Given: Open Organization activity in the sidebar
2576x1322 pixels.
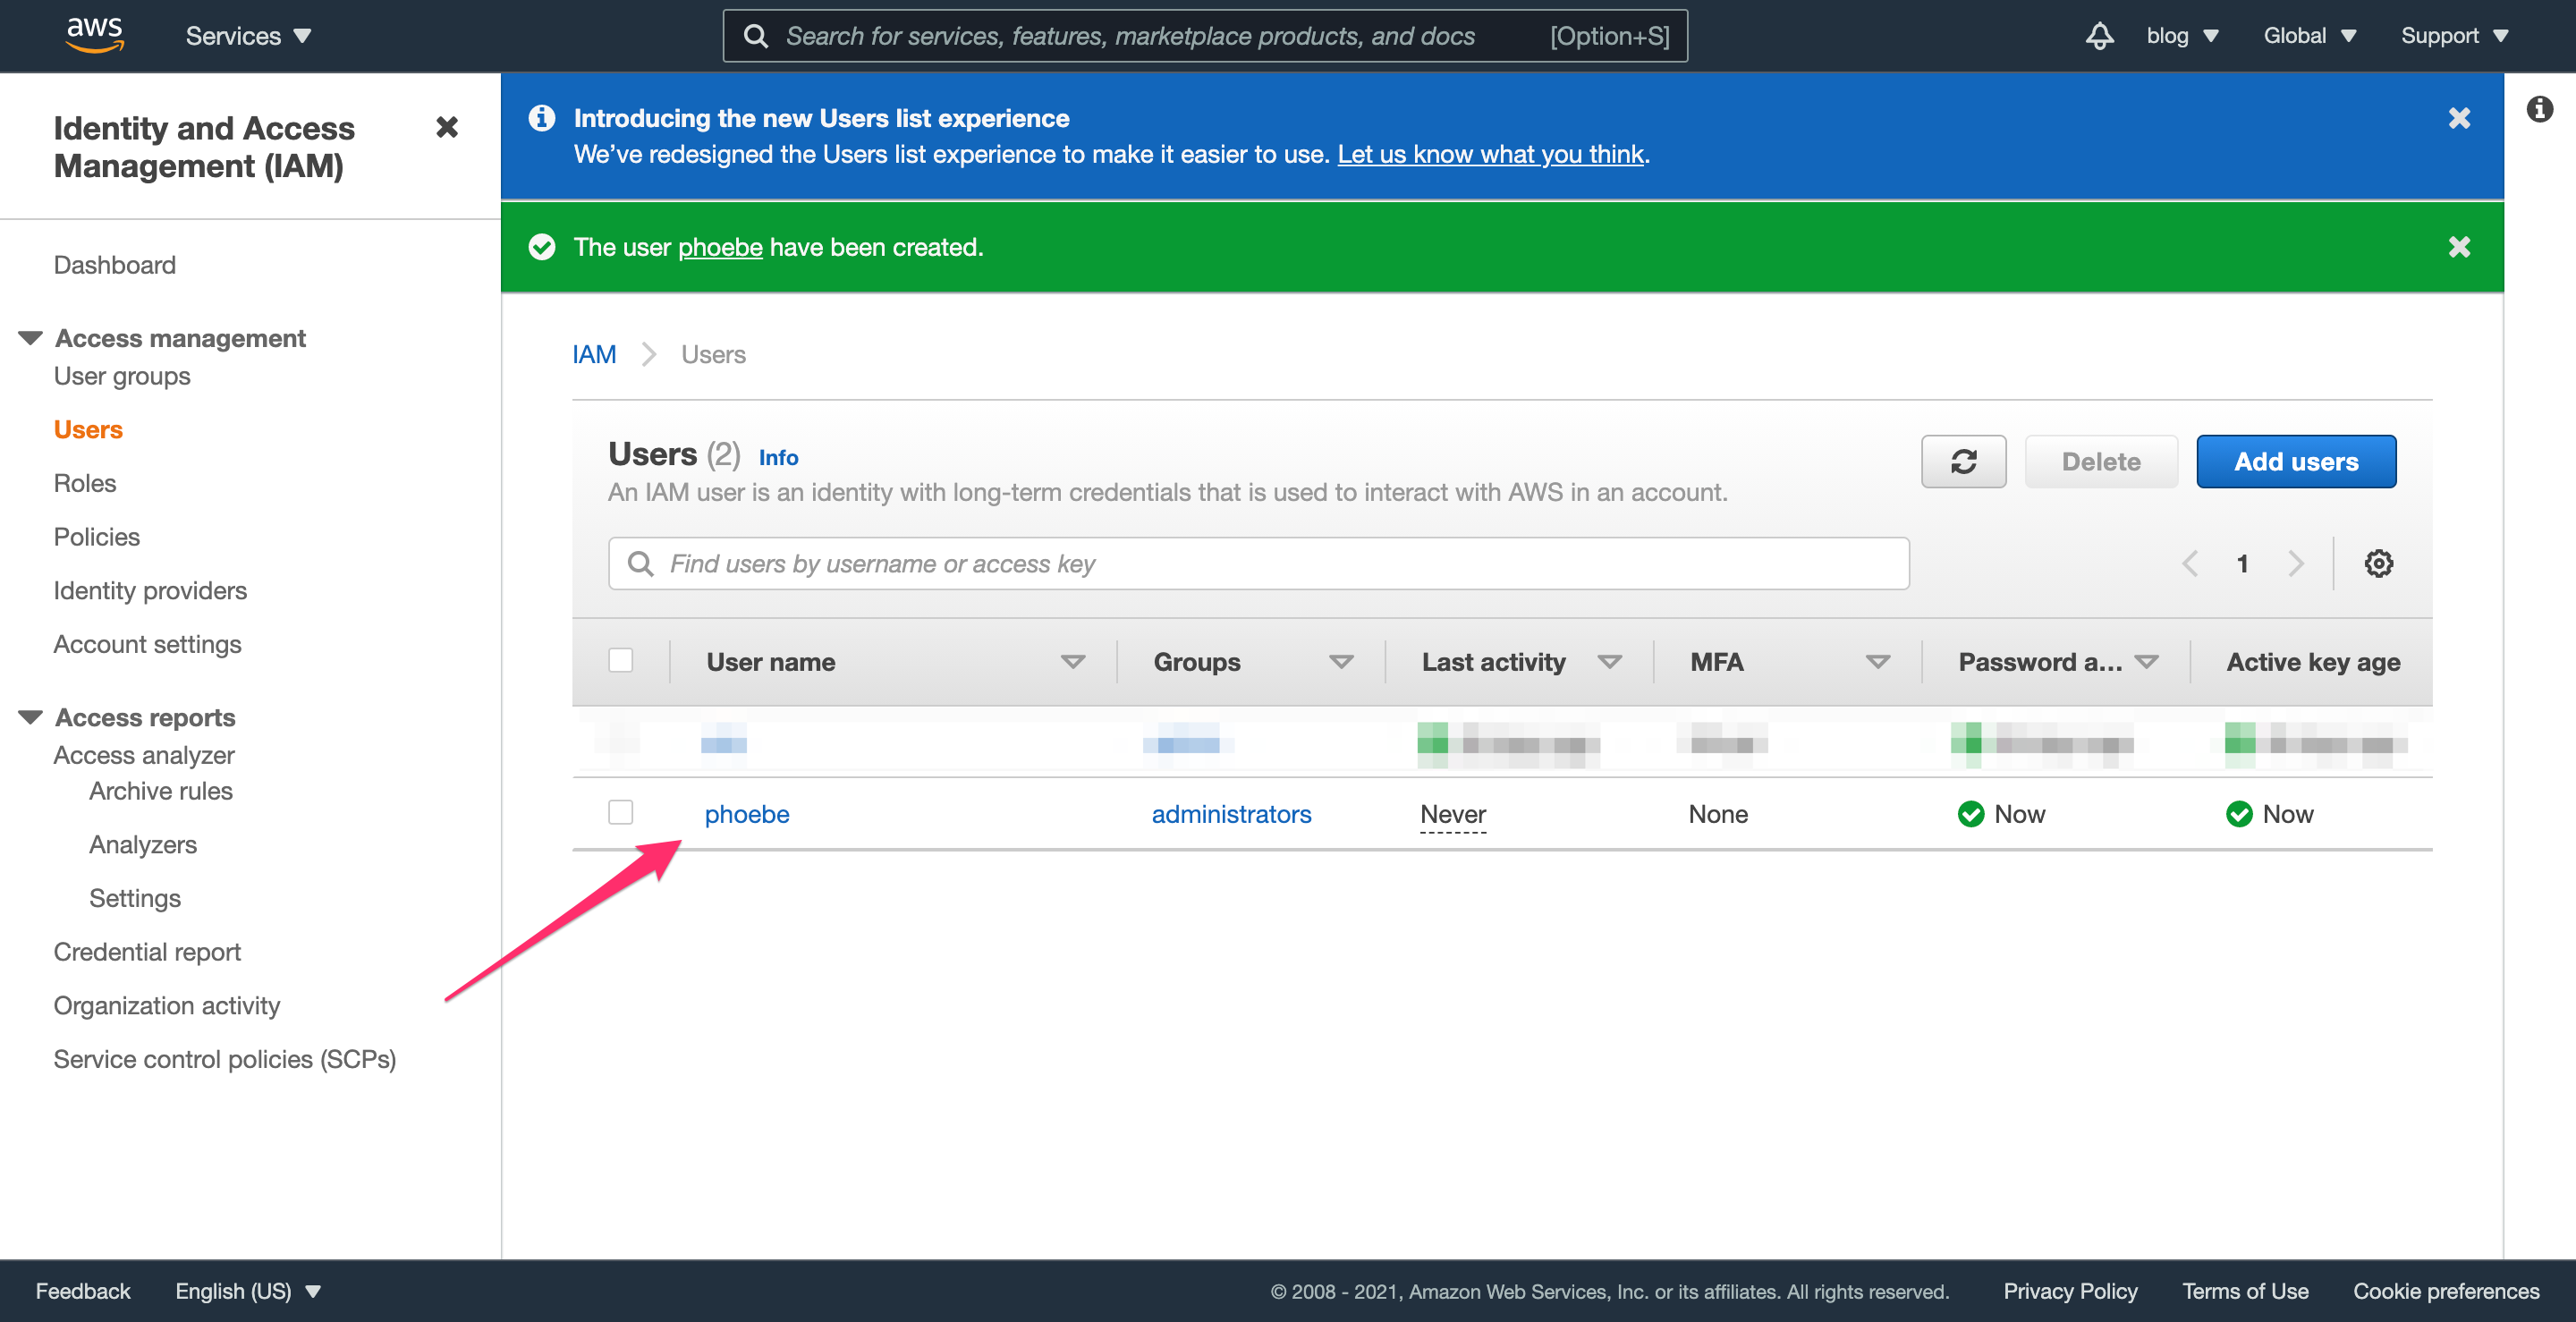Looking at the screenshot, I should [x=167, y=1006].
